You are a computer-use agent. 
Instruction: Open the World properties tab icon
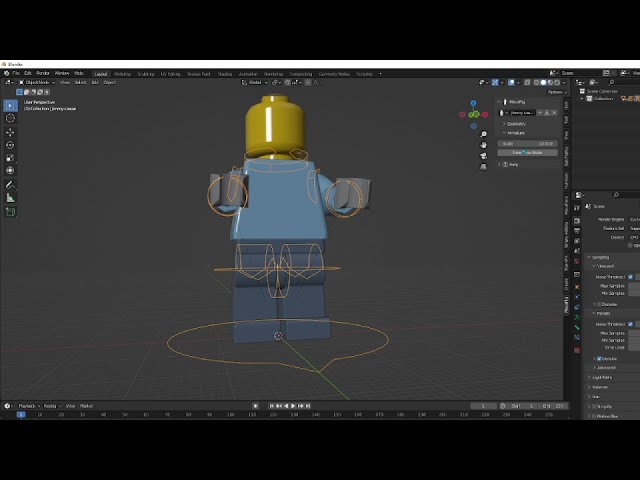point(577,261)
